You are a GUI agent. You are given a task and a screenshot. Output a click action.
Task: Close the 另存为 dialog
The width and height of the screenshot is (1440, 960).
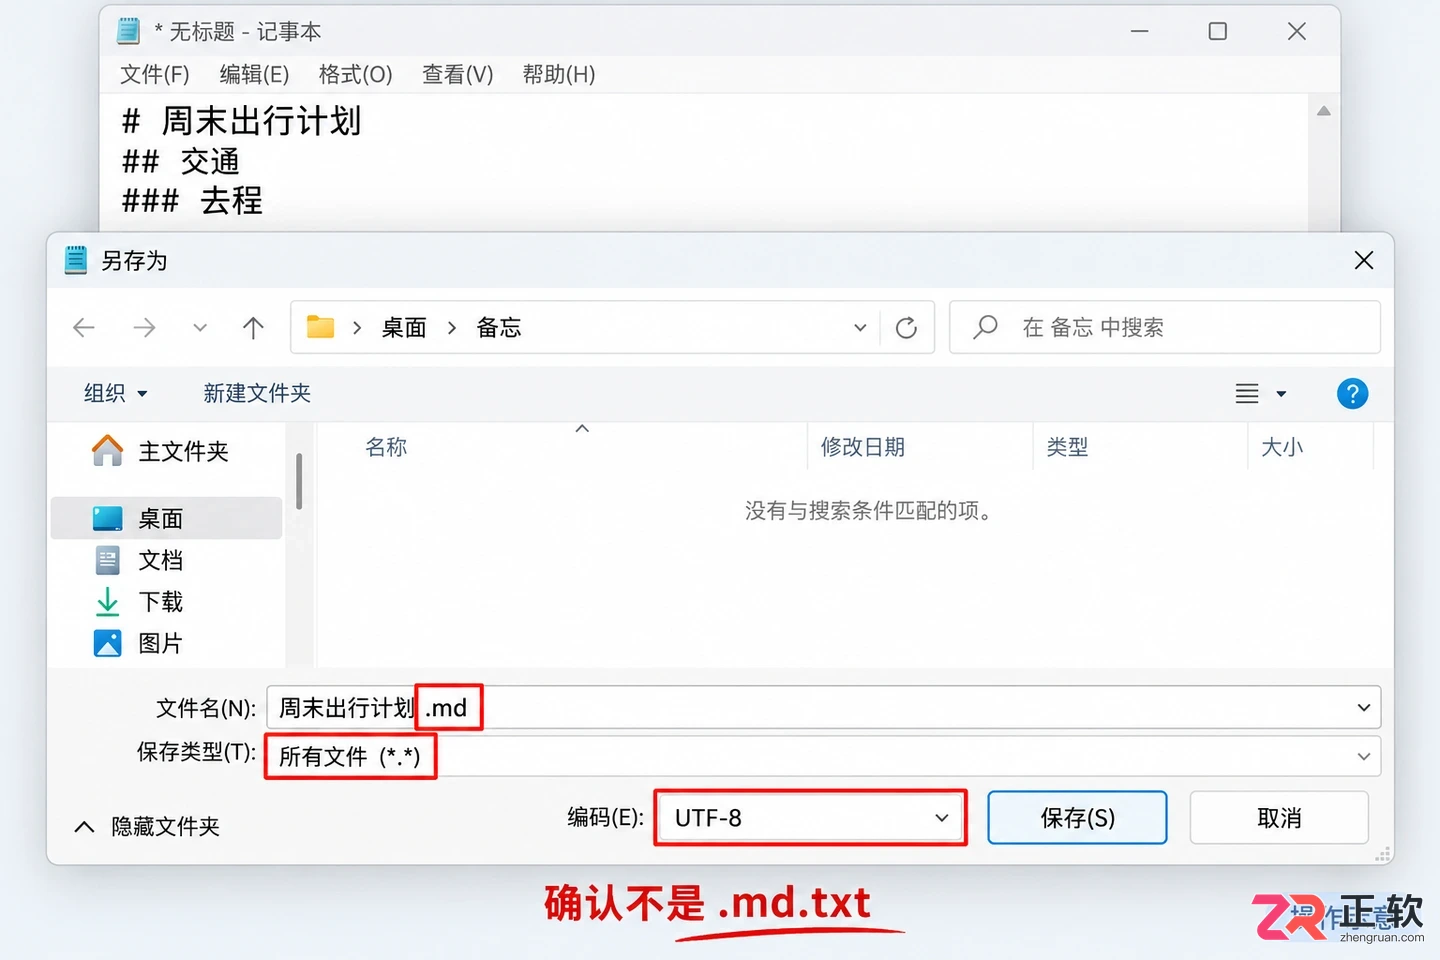coord(1363,261)
